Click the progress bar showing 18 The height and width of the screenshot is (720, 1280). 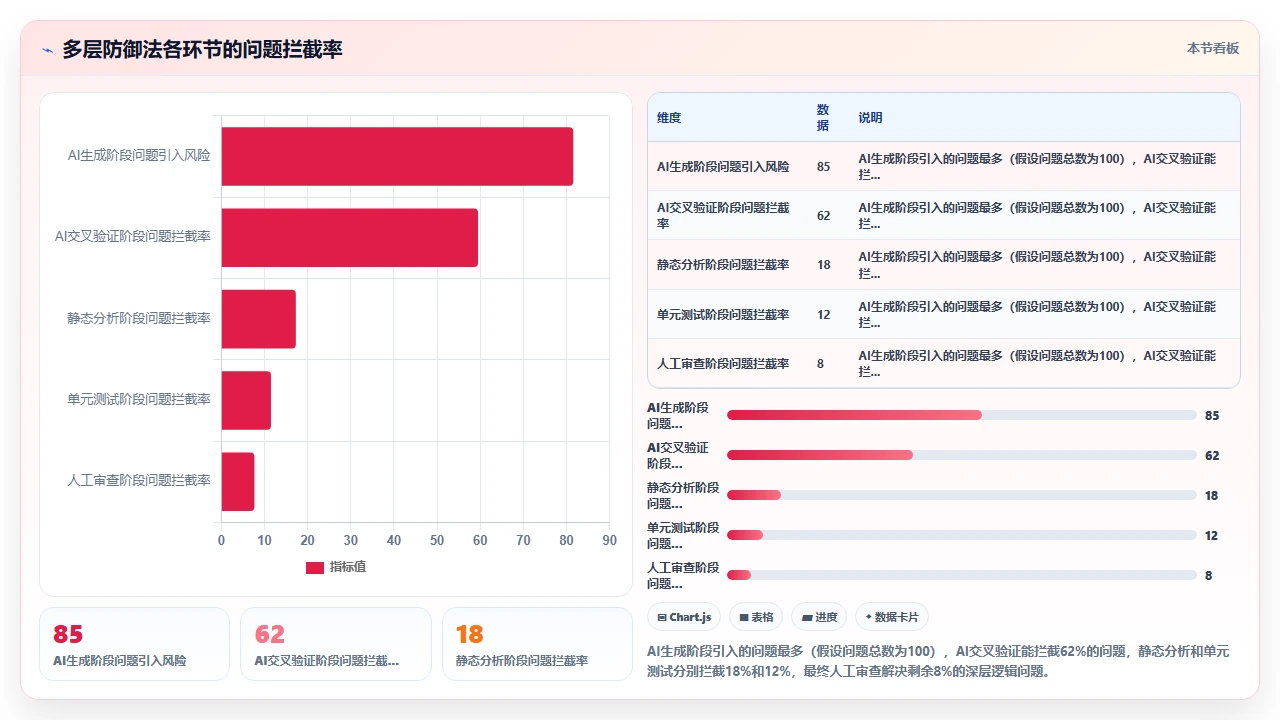pyautogui.click(x=962, y=495)
